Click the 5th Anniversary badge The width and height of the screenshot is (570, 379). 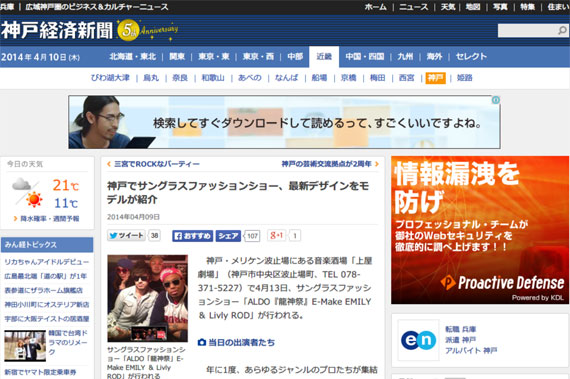coord(147,30)
